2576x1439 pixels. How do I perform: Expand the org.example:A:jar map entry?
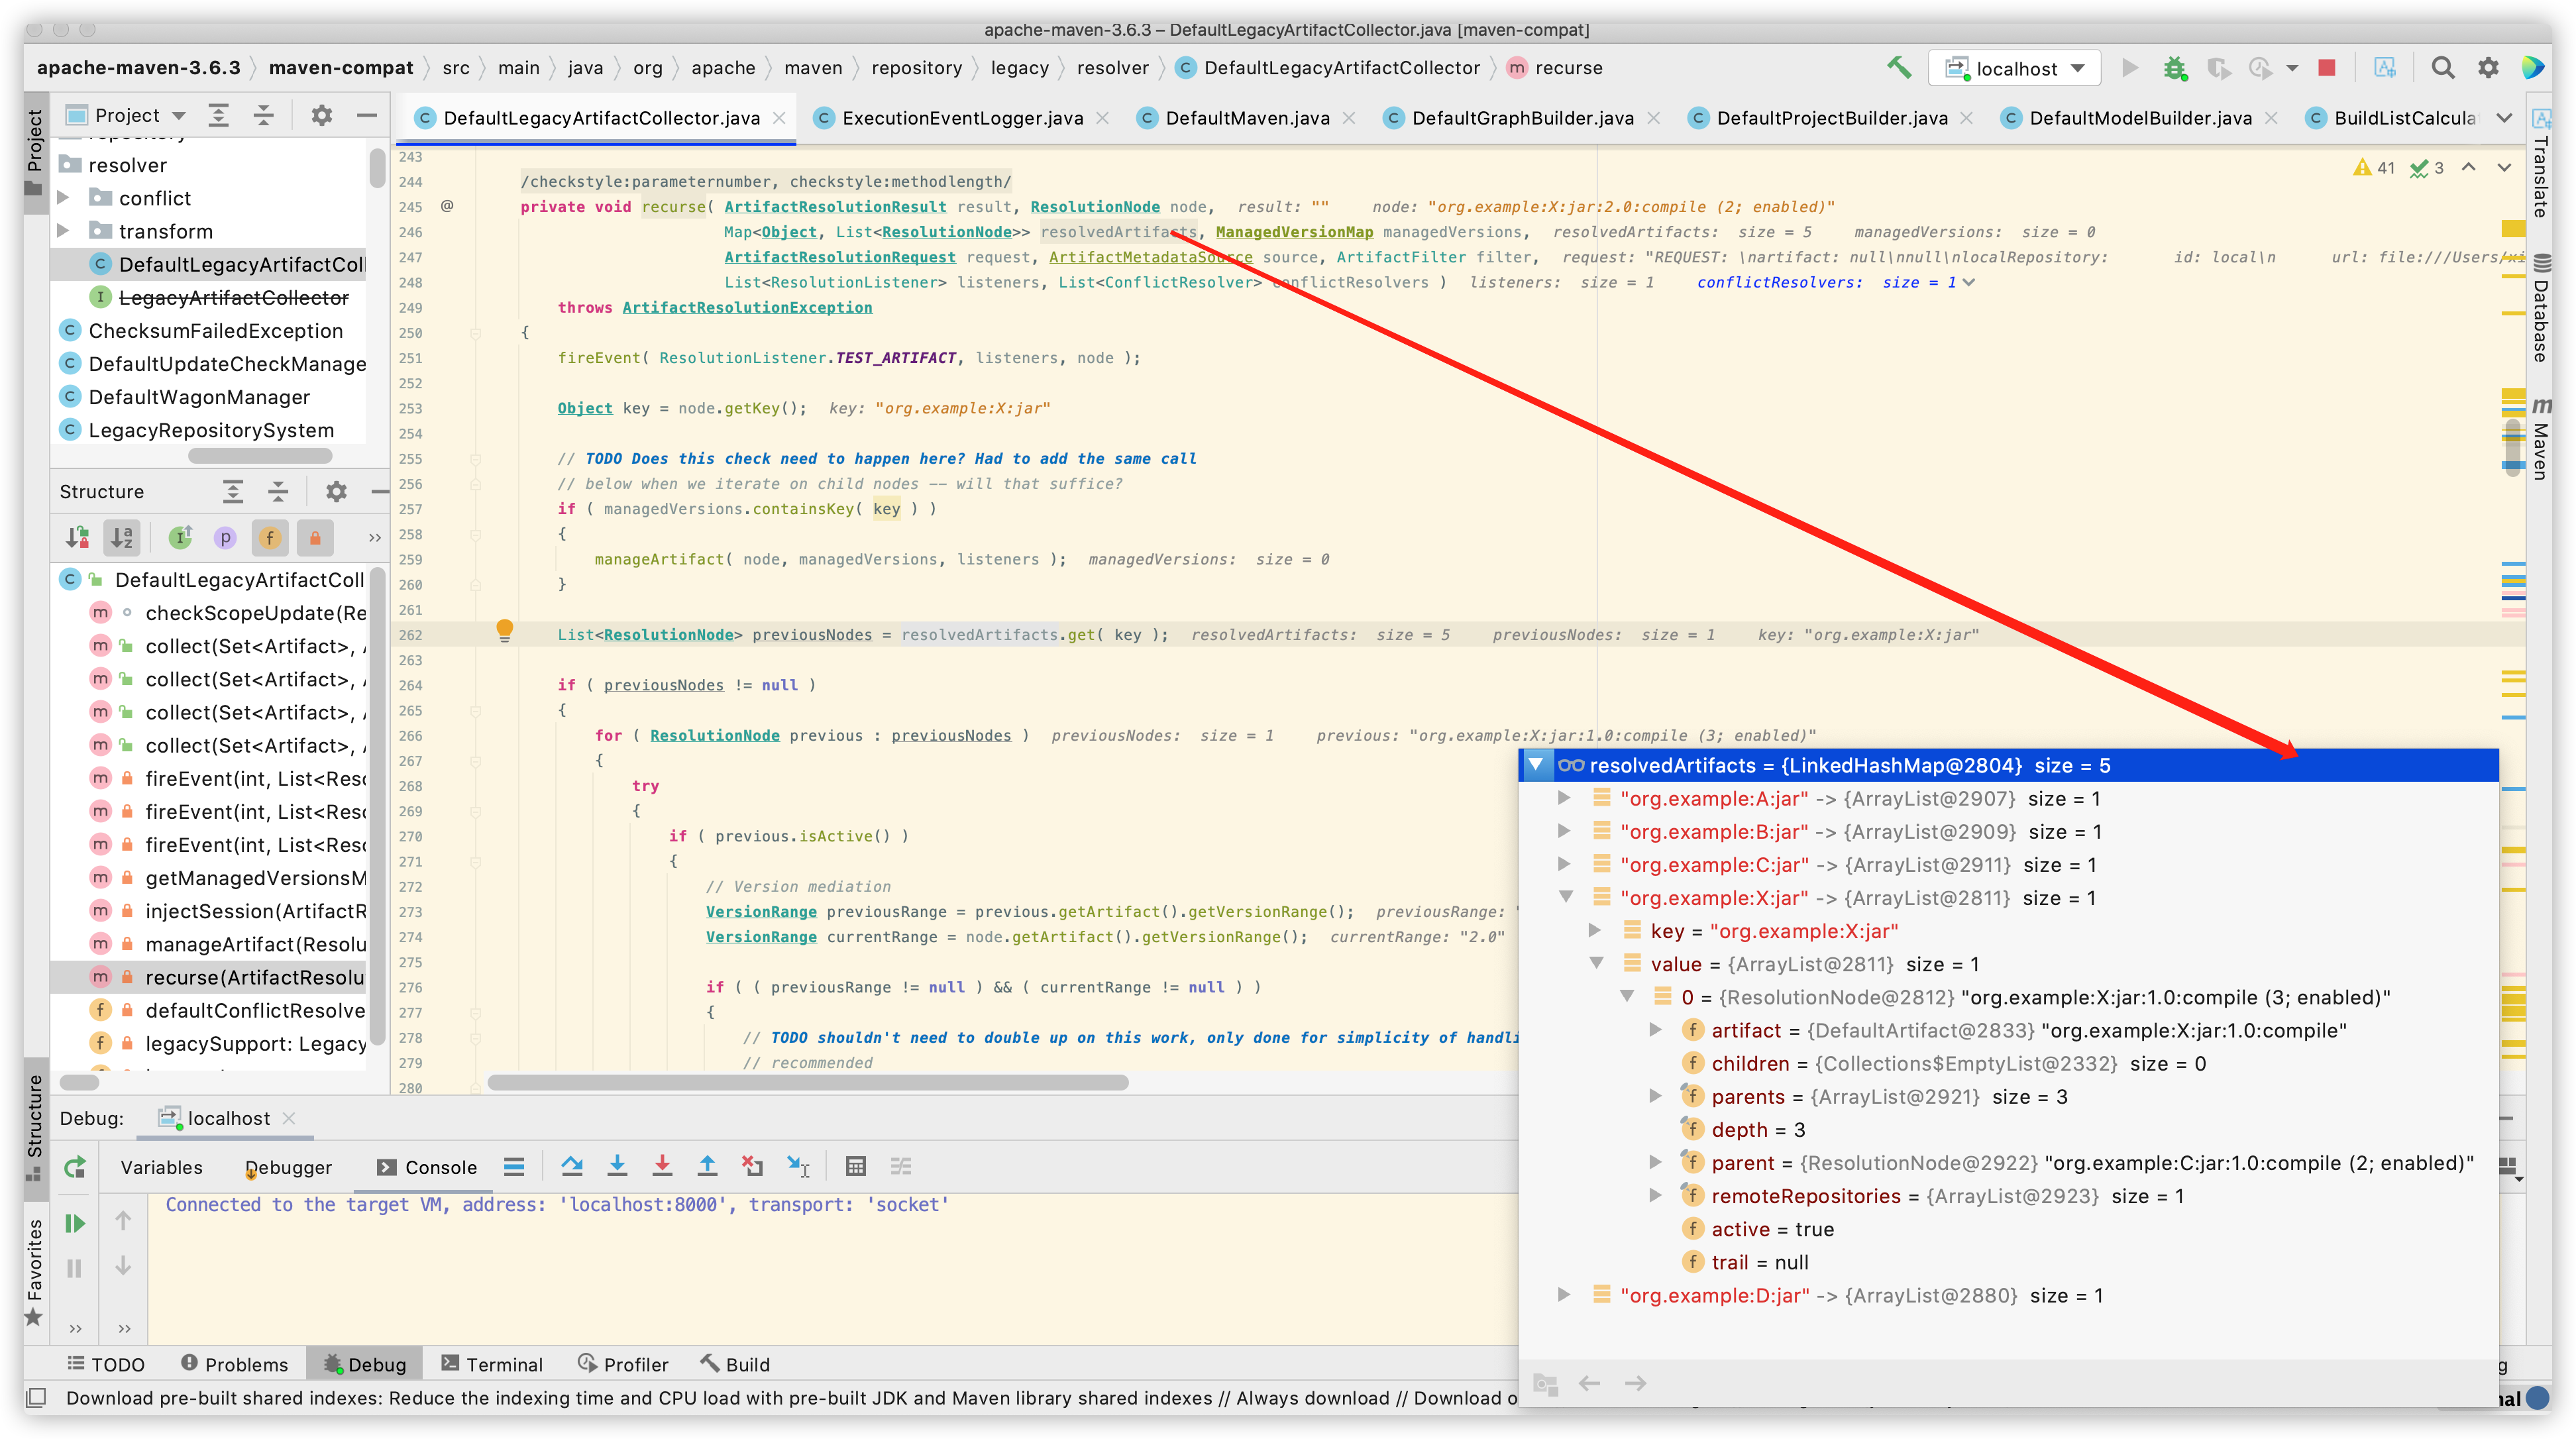pyautogui.click(x=1564, y=798)
